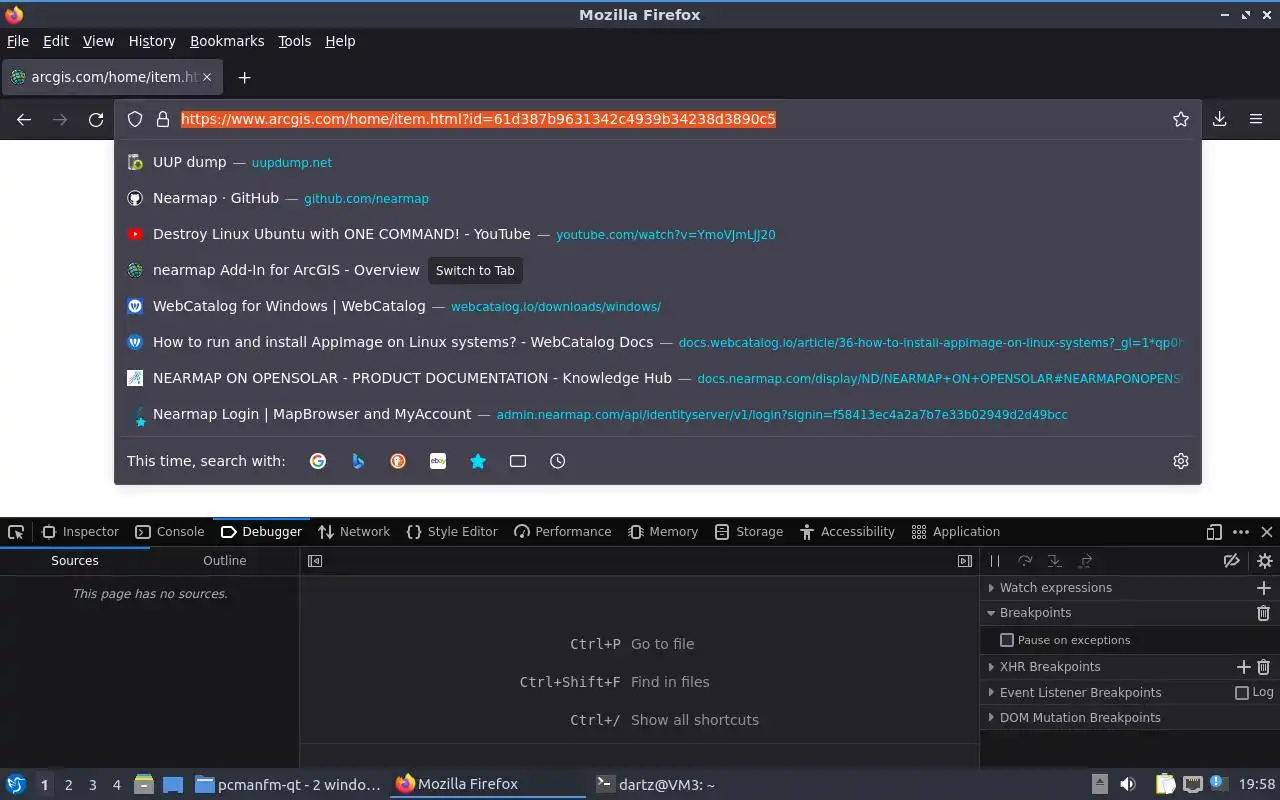1280x800 pixels.
Task: Open Responsive Design Mode icon
Action: point(1214,532)
